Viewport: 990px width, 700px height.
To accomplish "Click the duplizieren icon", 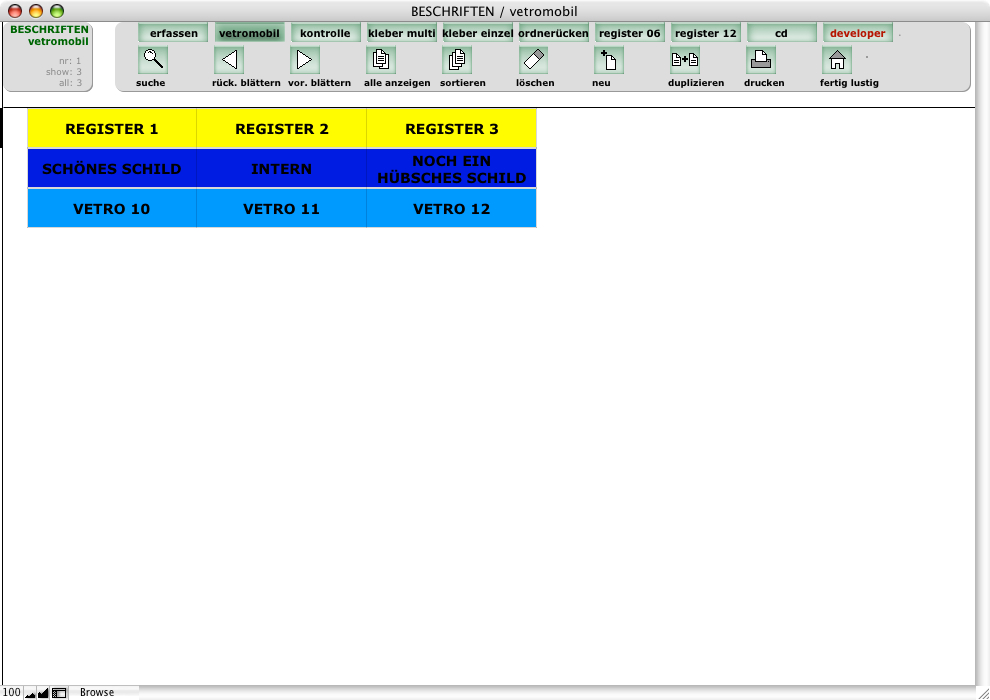I will click(685, 60).
